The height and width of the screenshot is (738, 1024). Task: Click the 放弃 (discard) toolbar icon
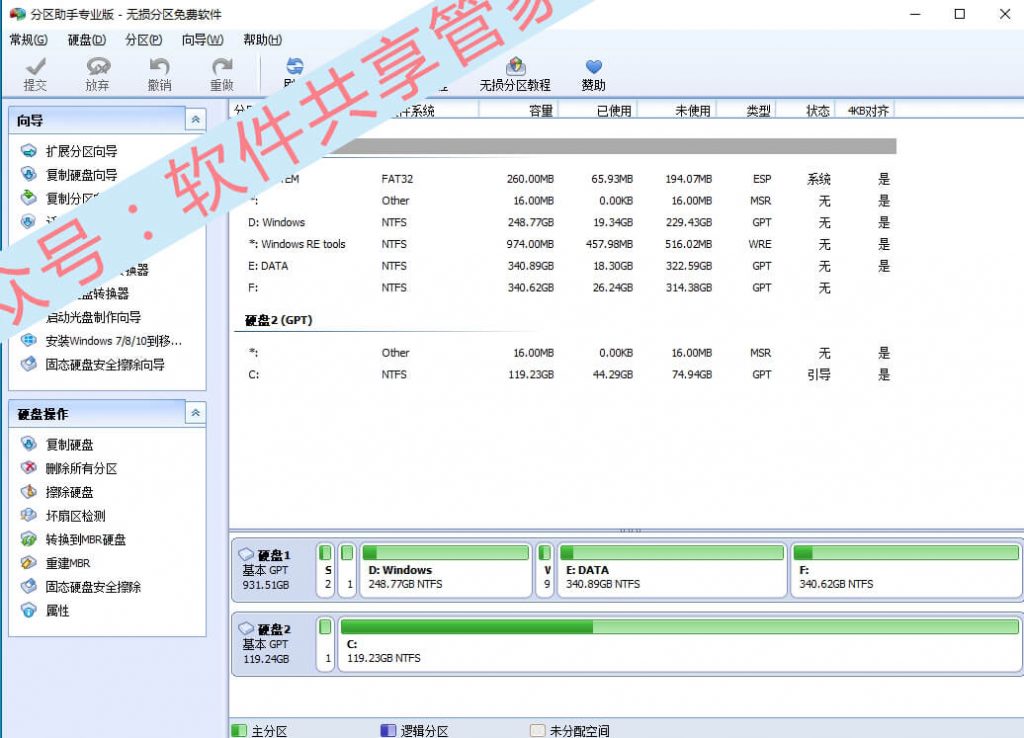(97, 67)
